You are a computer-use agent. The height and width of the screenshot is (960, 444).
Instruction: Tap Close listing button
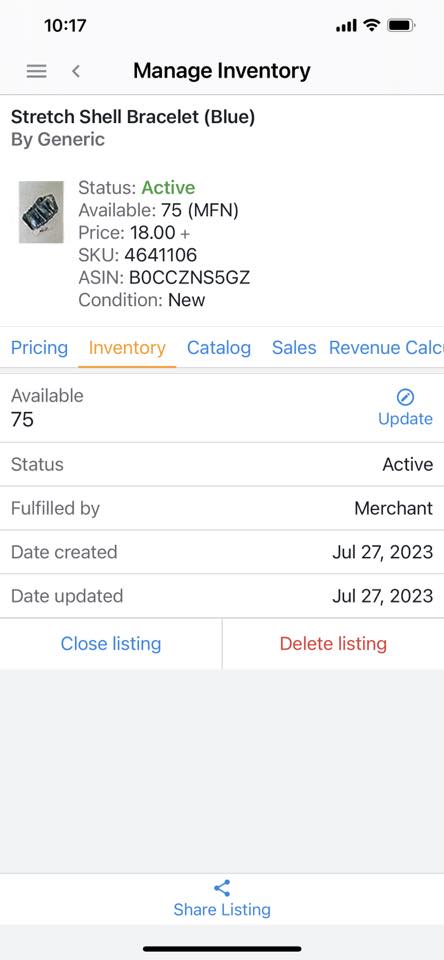111,643
